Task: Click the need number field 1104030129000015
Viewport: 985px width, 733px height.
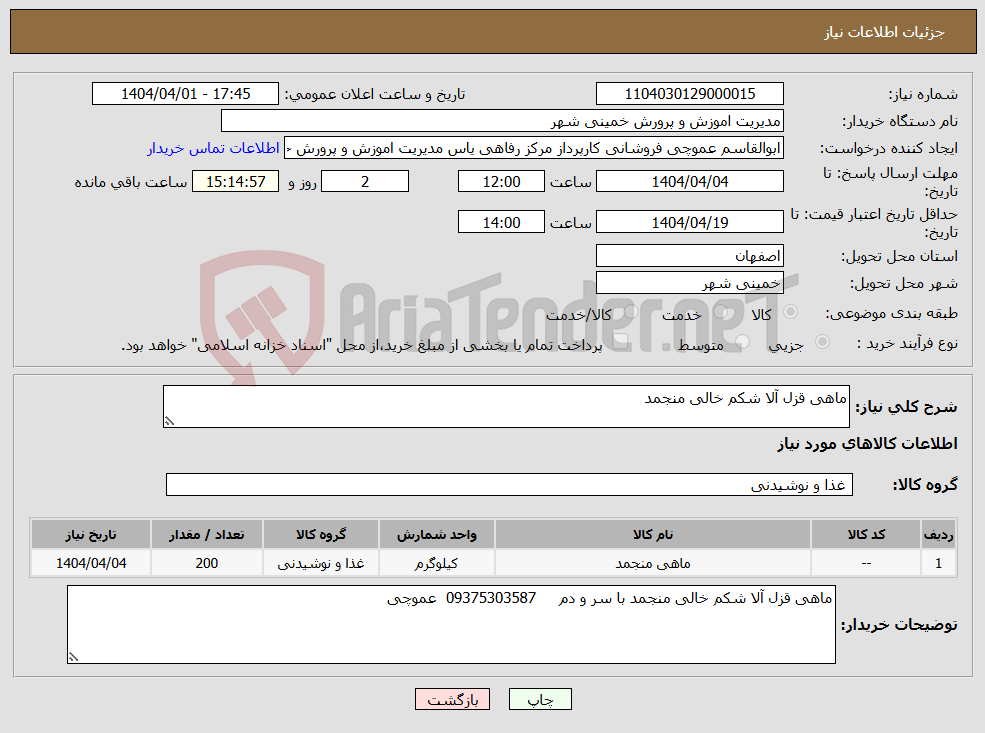Action: click(x=690, y=94)
